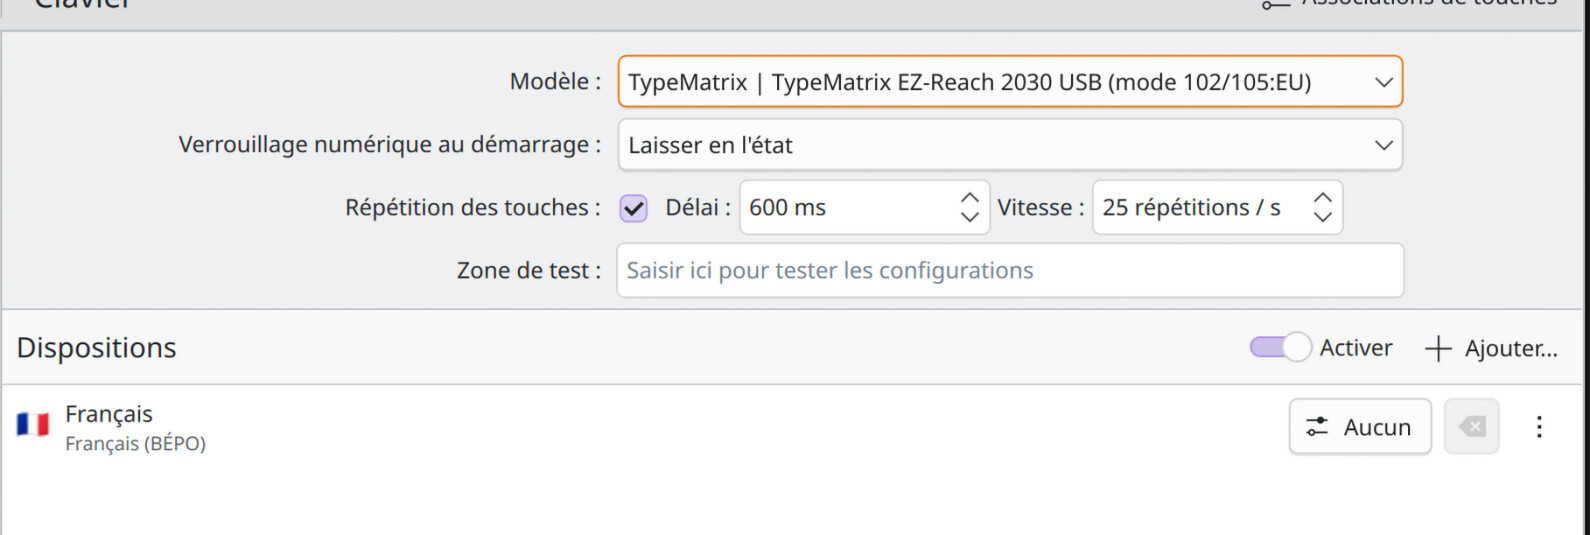Open the three-dot menu for Français layout
Viewport: 1590px width, 535px height.
[1539, 427]
